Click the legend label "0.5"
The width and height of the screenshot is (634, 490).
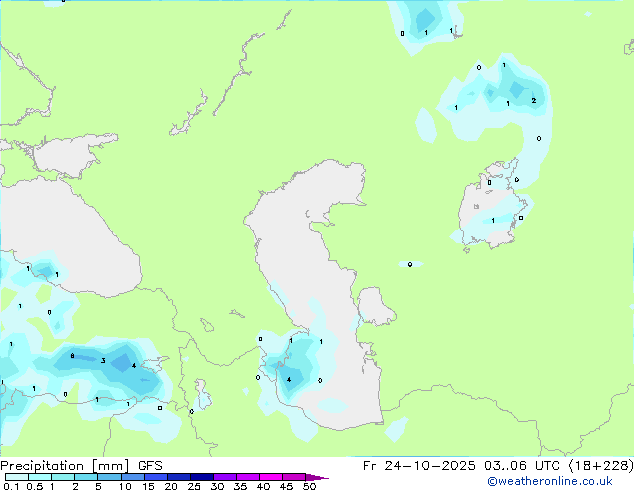(35, 486)
